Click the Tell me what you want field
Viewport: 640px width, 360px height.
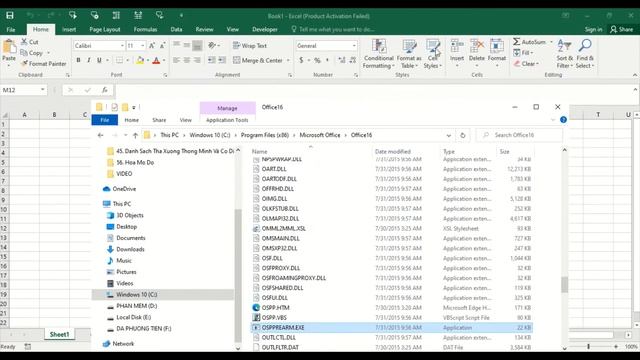click(x=333, y=29)
